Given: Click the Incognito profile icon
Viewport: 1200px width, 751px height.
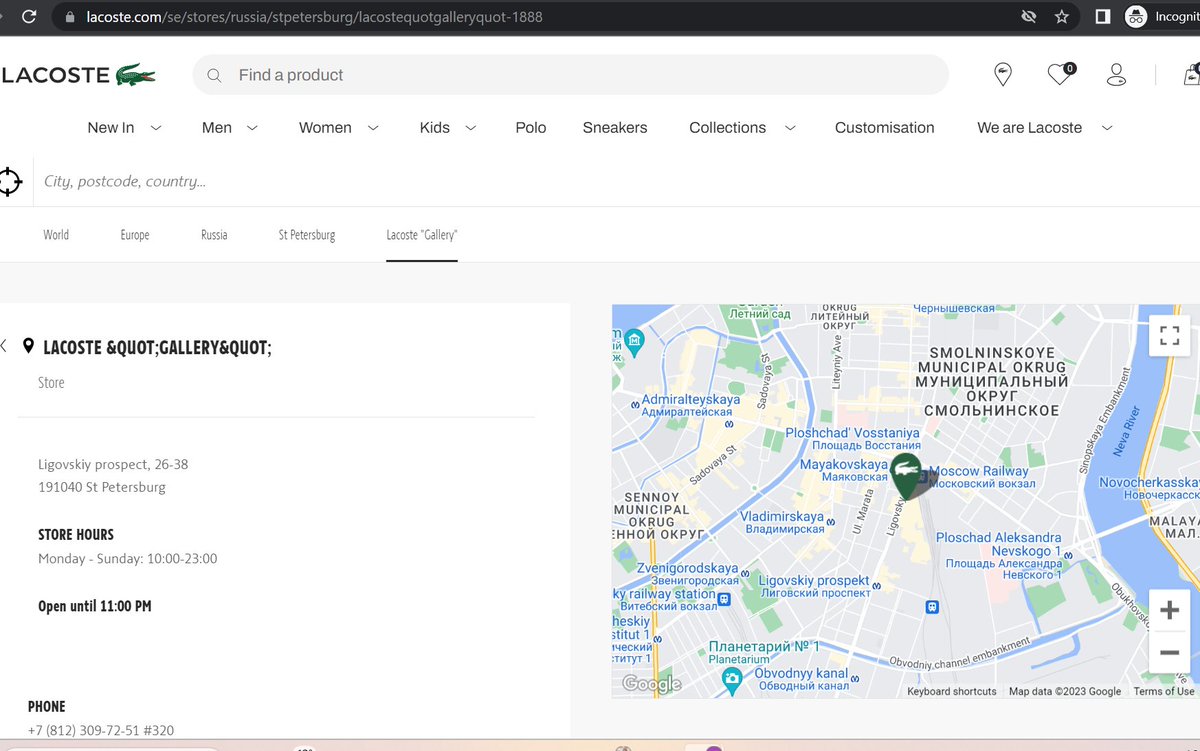Looking at the screenshot, I should point(1135,17).
